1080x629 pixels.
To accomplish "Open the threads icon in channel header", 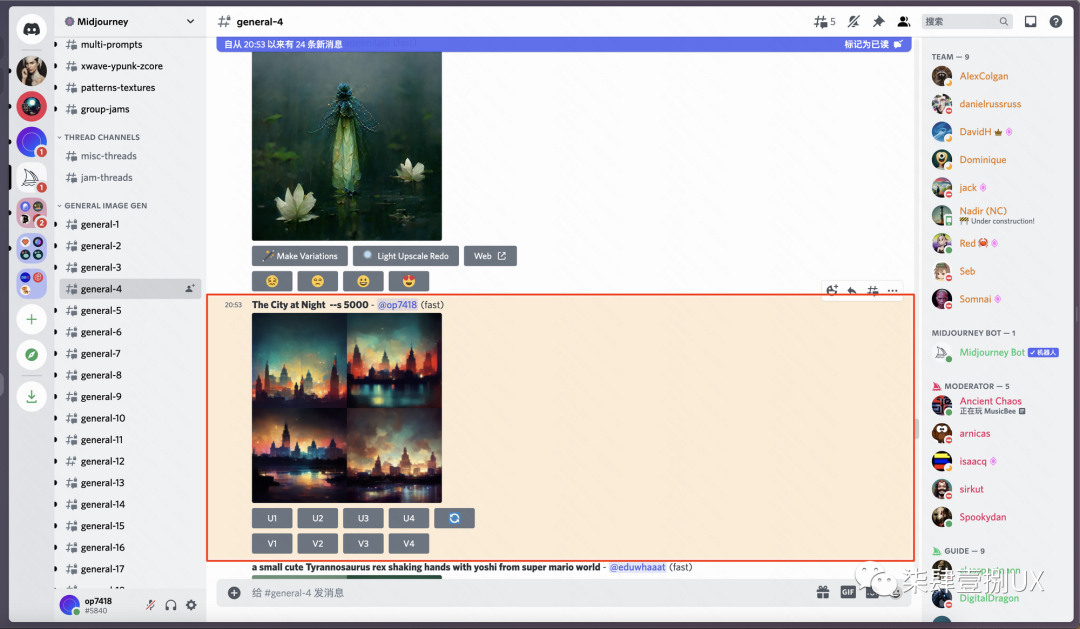I will (x=824, y=22).
